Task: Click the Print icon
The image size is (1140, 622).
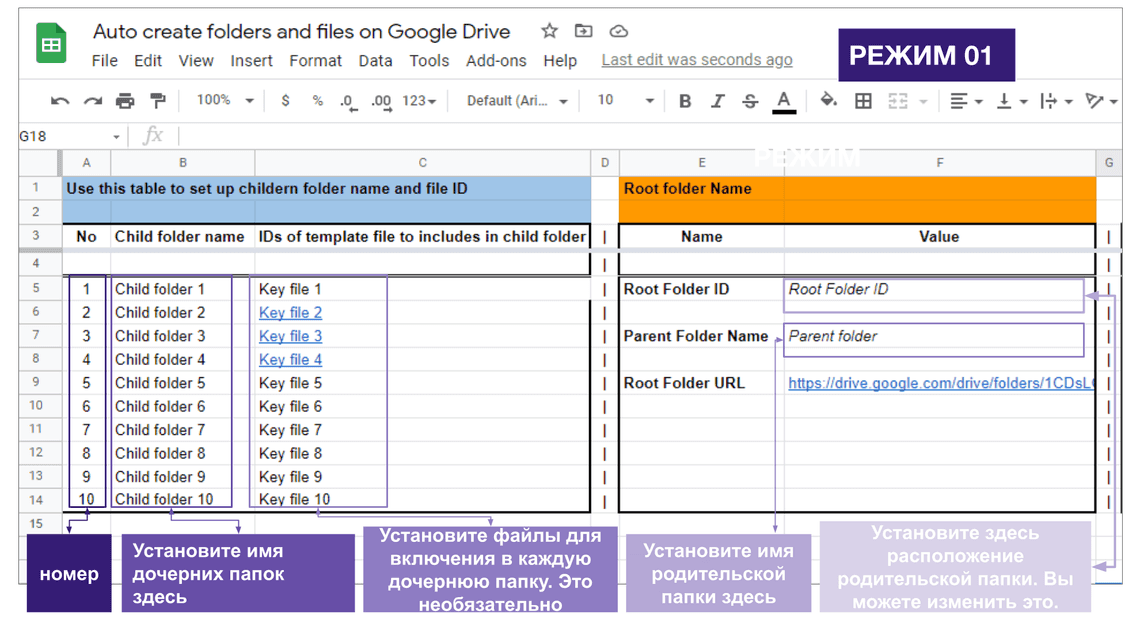Action: pos(125,101)
